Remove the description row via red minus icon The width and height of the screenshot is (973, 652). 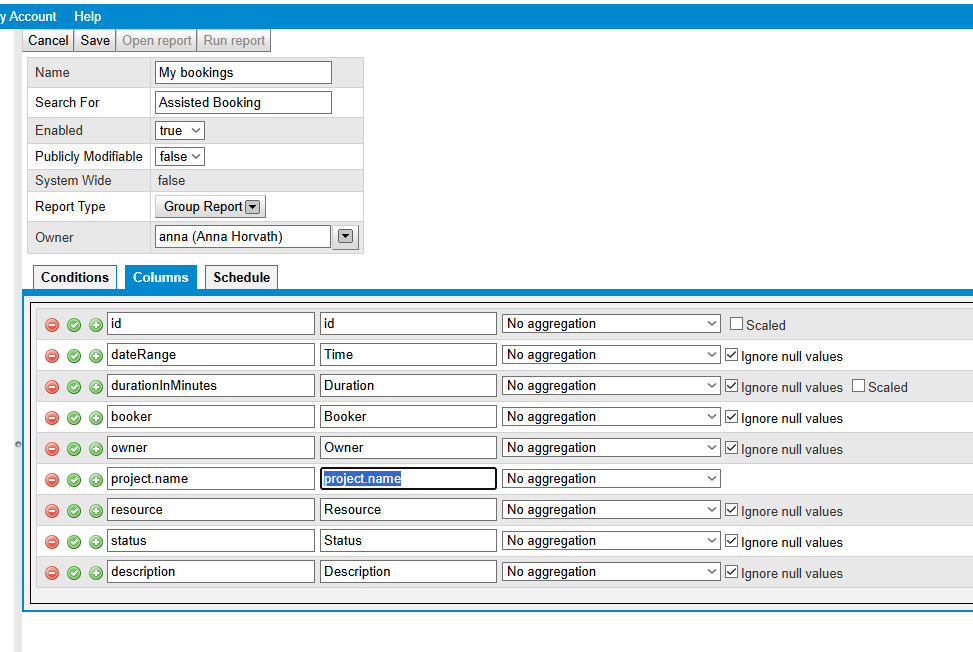tap(52, 573)
